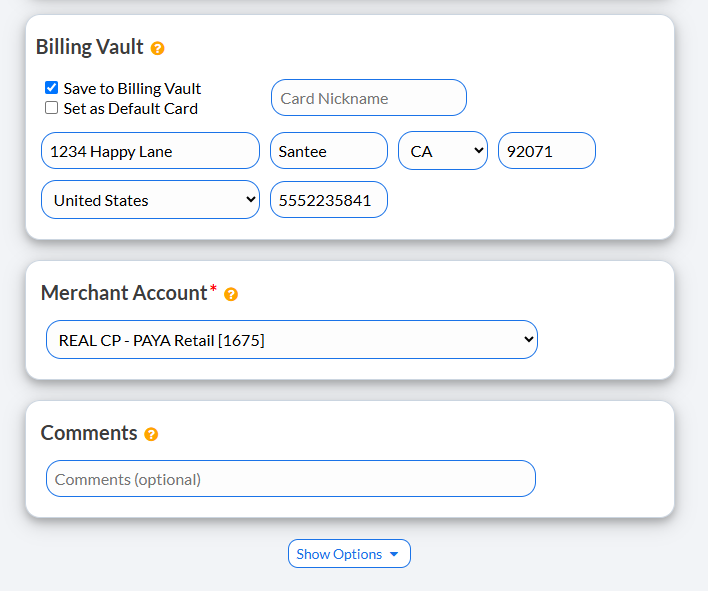Click the Billing Vault heading
Image resolution: width=708 pixels, height=591 pixels.
click(89, 47)
